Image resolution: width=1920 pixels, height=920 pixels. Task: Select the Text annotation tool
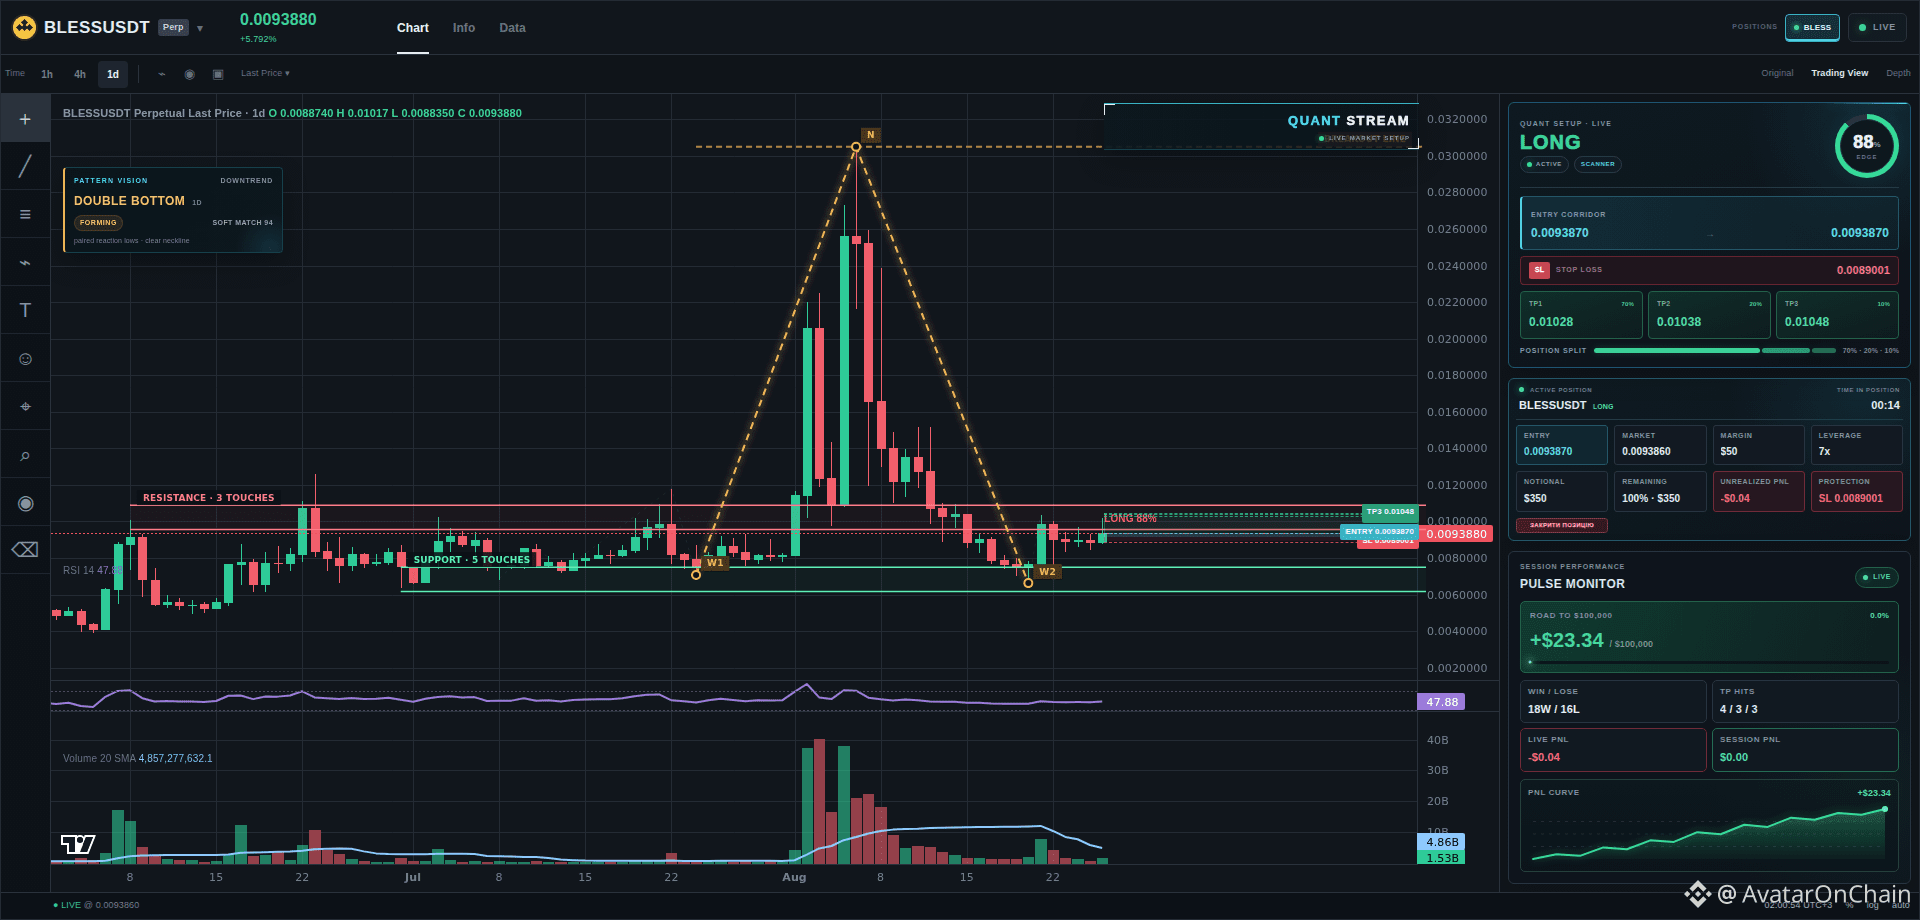click(25, 310)
